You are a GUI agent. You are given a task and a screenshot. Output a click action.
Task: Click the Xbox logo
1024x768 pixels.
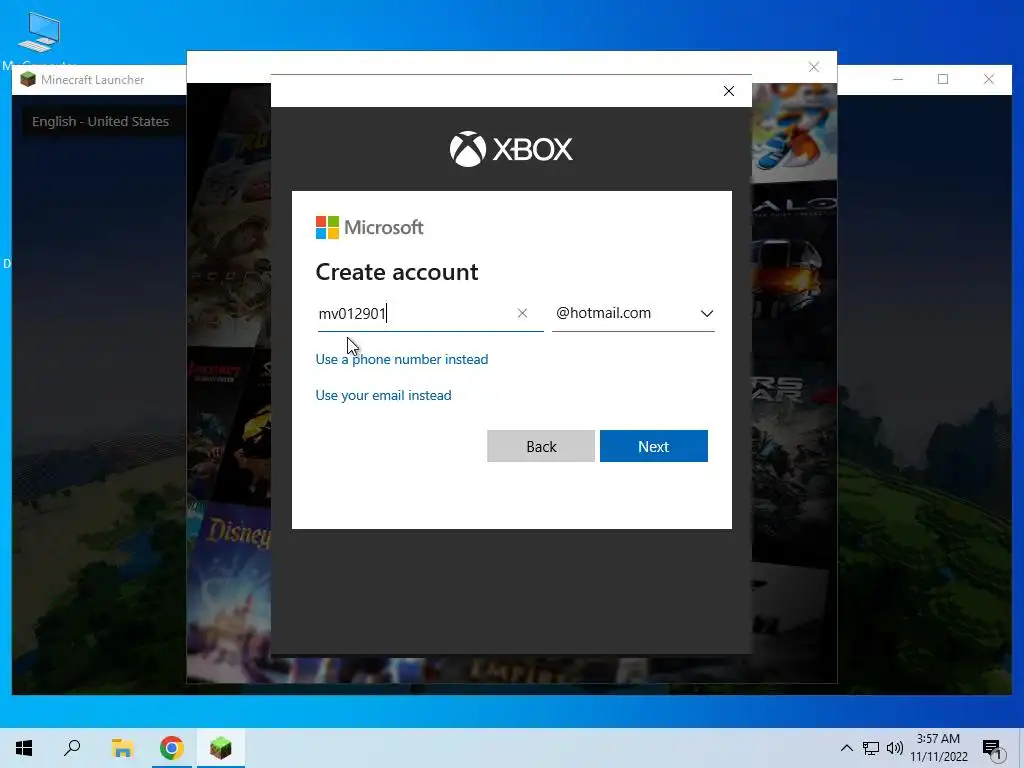pos(511,149)
